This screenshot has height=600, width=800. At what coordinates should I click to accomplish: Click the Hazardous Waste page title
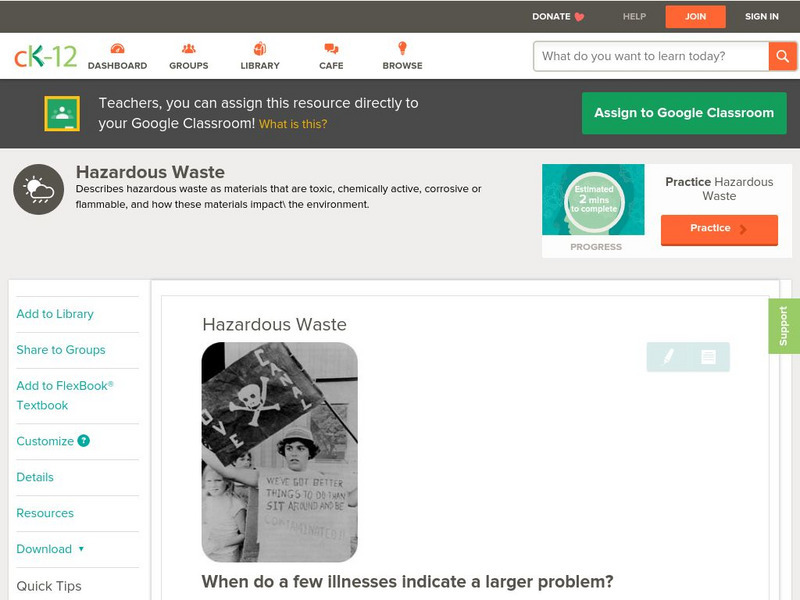point(151,172)
